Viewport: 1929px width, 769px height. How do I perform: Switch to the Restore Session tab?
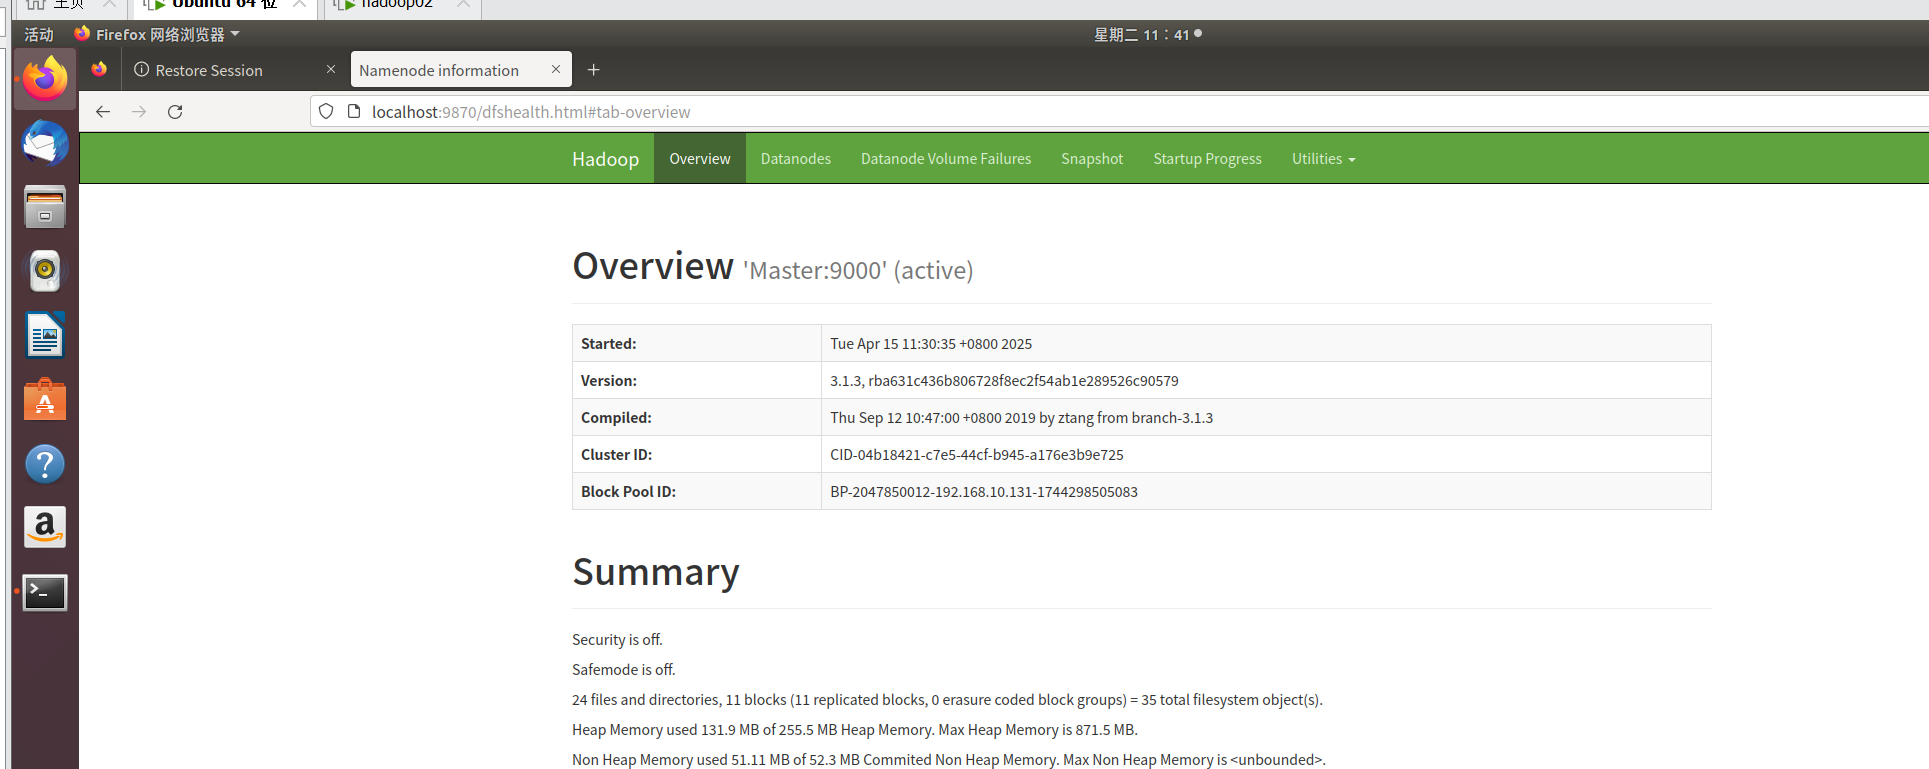pos(234,70)
